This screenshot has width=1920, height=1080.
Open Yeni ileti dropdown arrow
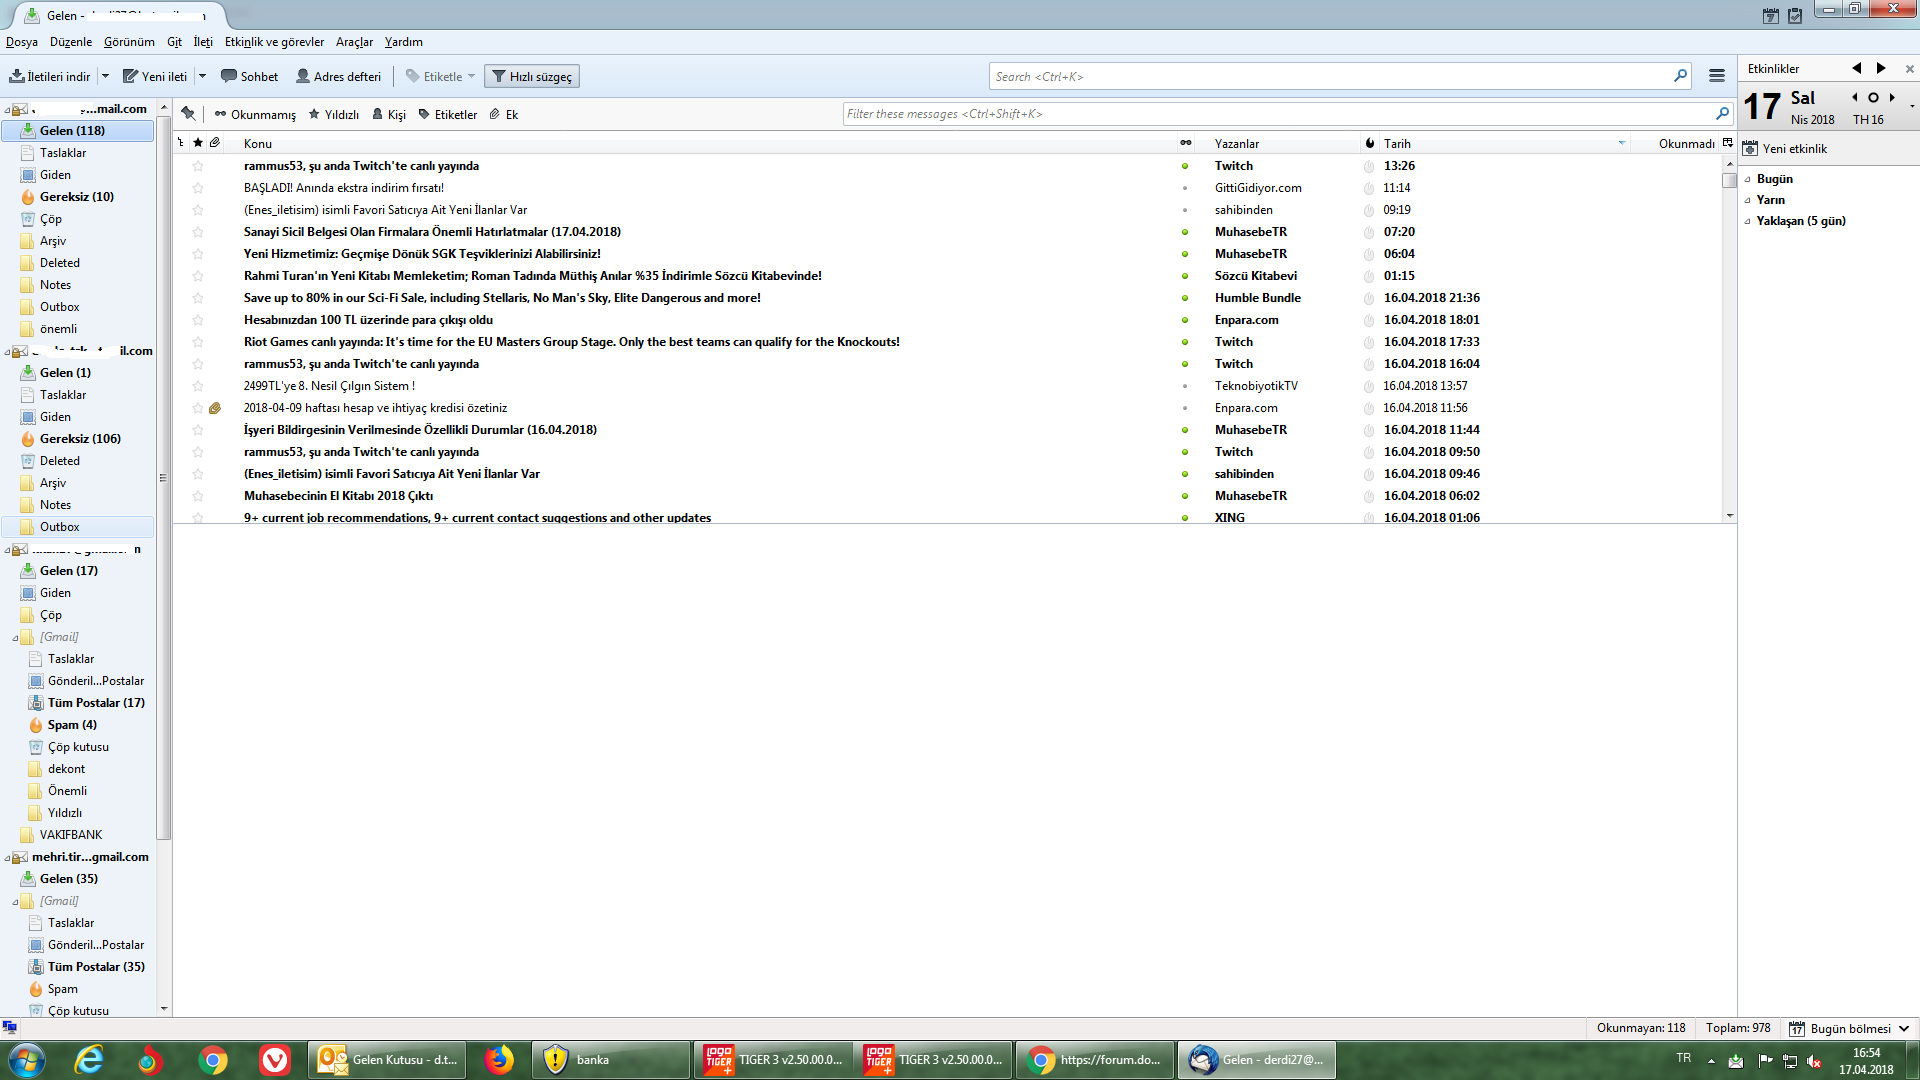click(202, 76)
